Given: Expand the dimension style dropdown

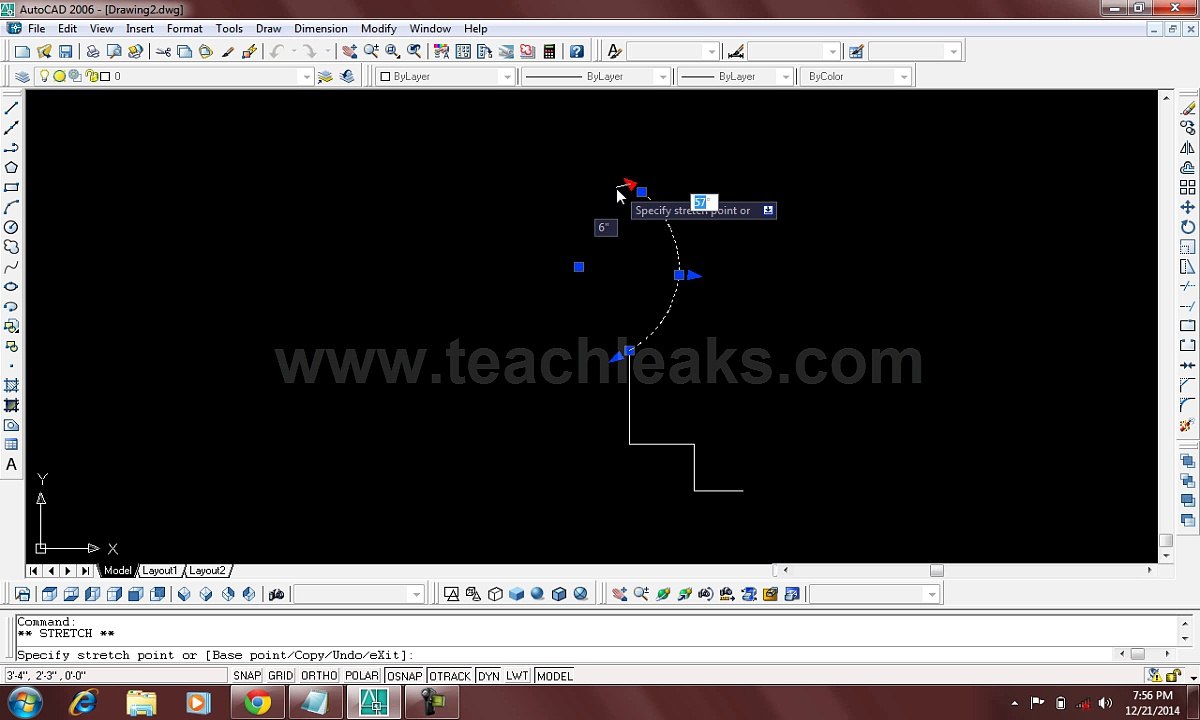Looking at the screenshot, I should (832, 51).
